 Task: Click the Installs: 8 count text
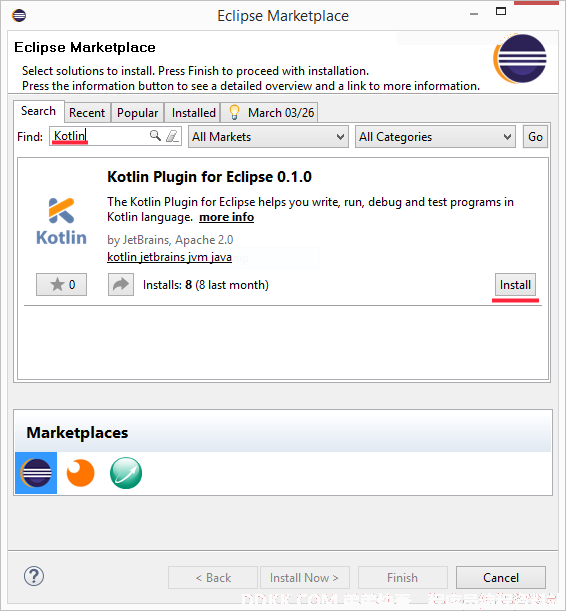tap(206, 285)
